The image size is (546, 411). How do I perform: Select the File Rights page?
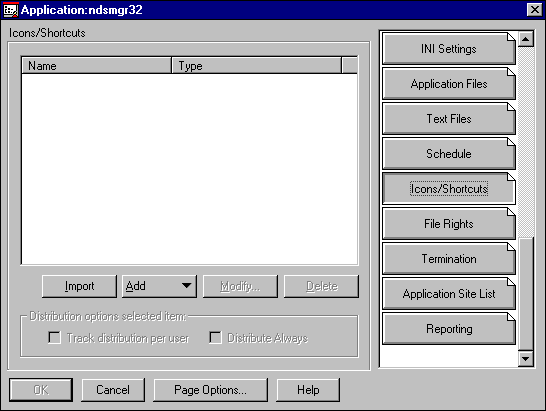click(x=448, y=224)
